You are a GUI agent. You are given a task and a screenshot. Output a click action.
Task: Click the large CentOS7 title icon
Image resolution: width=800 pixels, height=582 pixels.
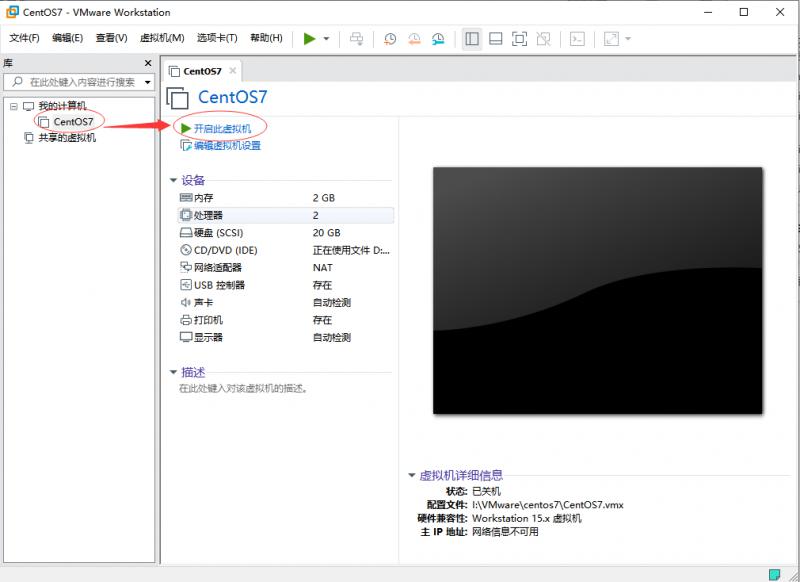pyautogui.click(x=178, y=97)
